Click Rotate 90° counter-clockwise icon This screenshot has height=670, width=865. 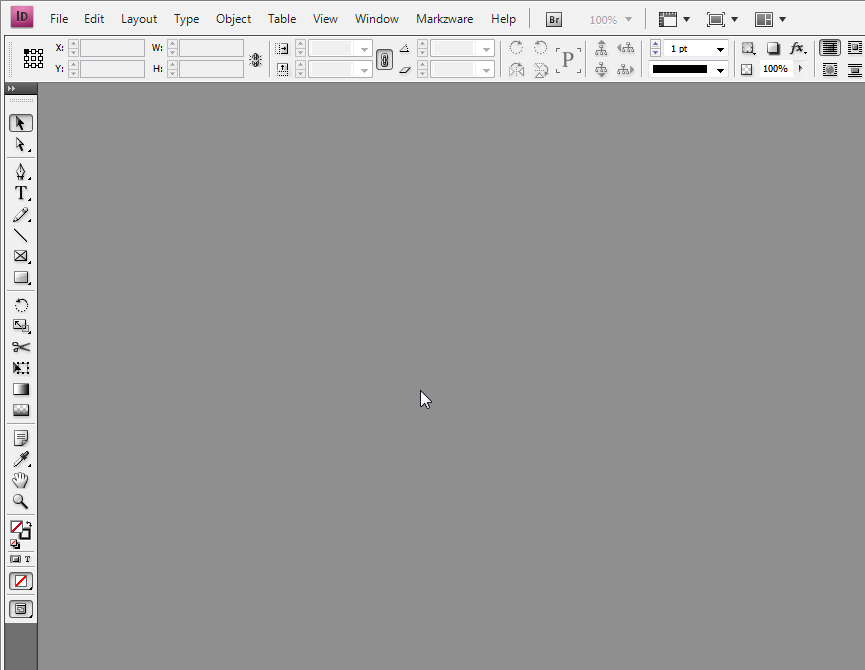(541, 48)
